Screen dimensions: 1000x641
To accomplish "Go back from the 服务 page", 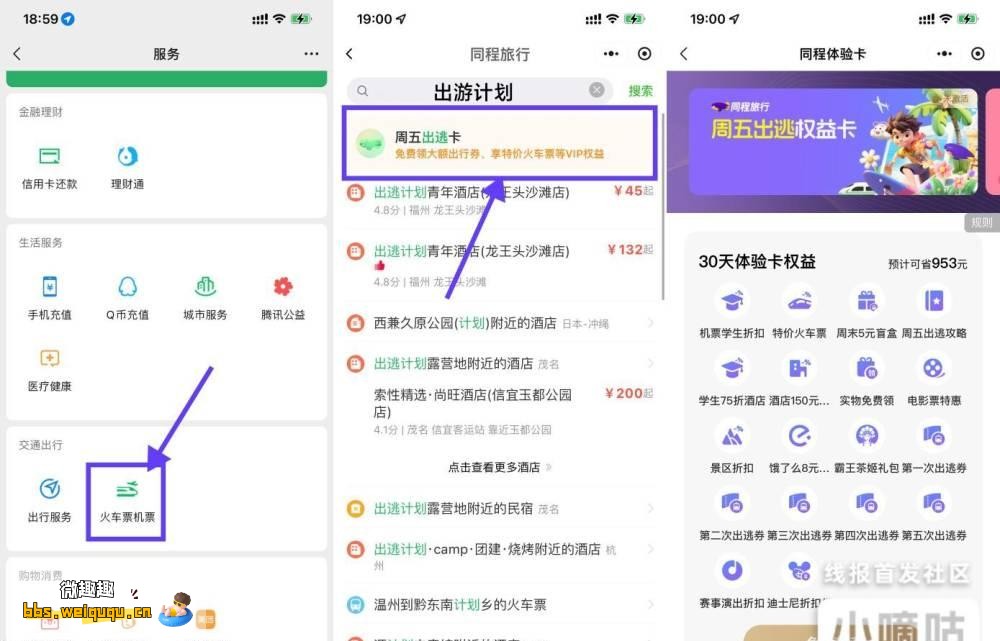I will 17,54.
